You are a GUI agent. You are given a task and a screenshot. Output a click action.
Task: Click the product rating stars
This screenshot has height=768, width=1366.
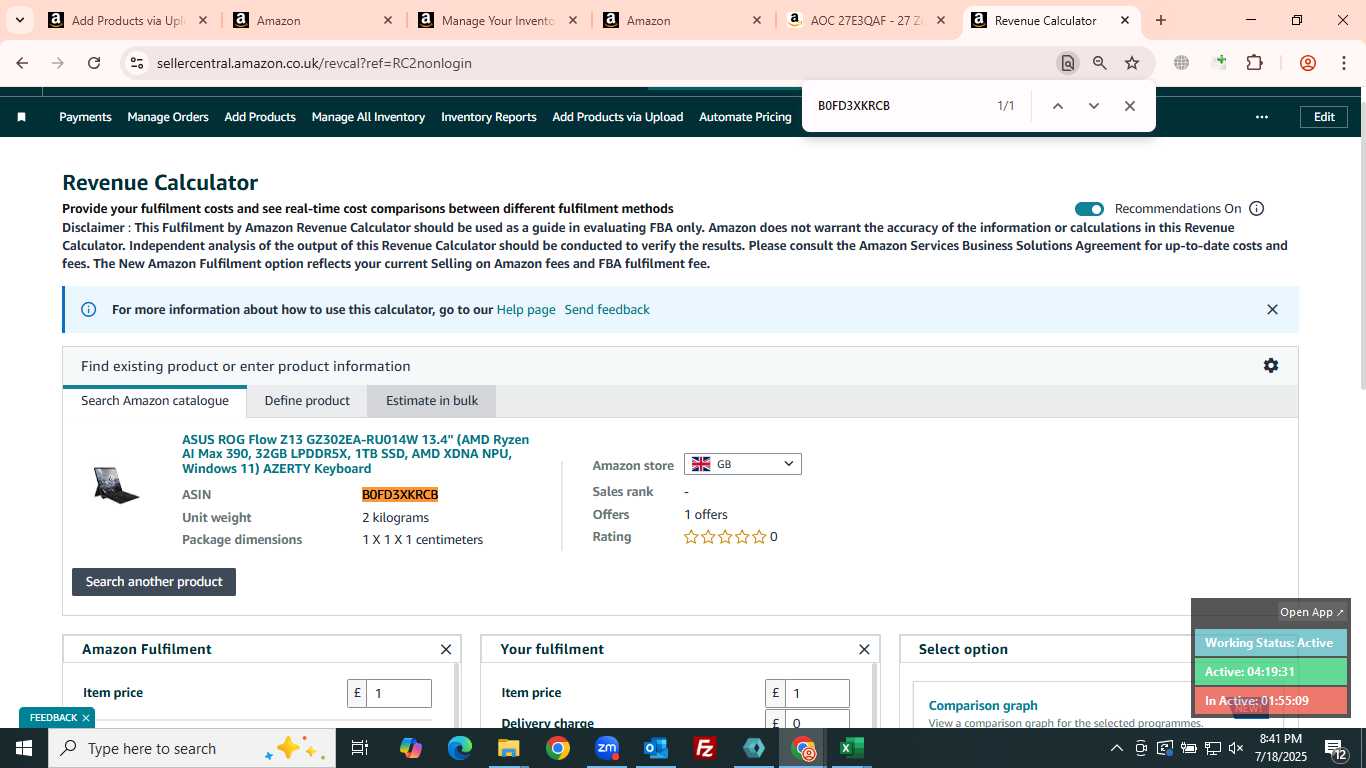[725, 537]
